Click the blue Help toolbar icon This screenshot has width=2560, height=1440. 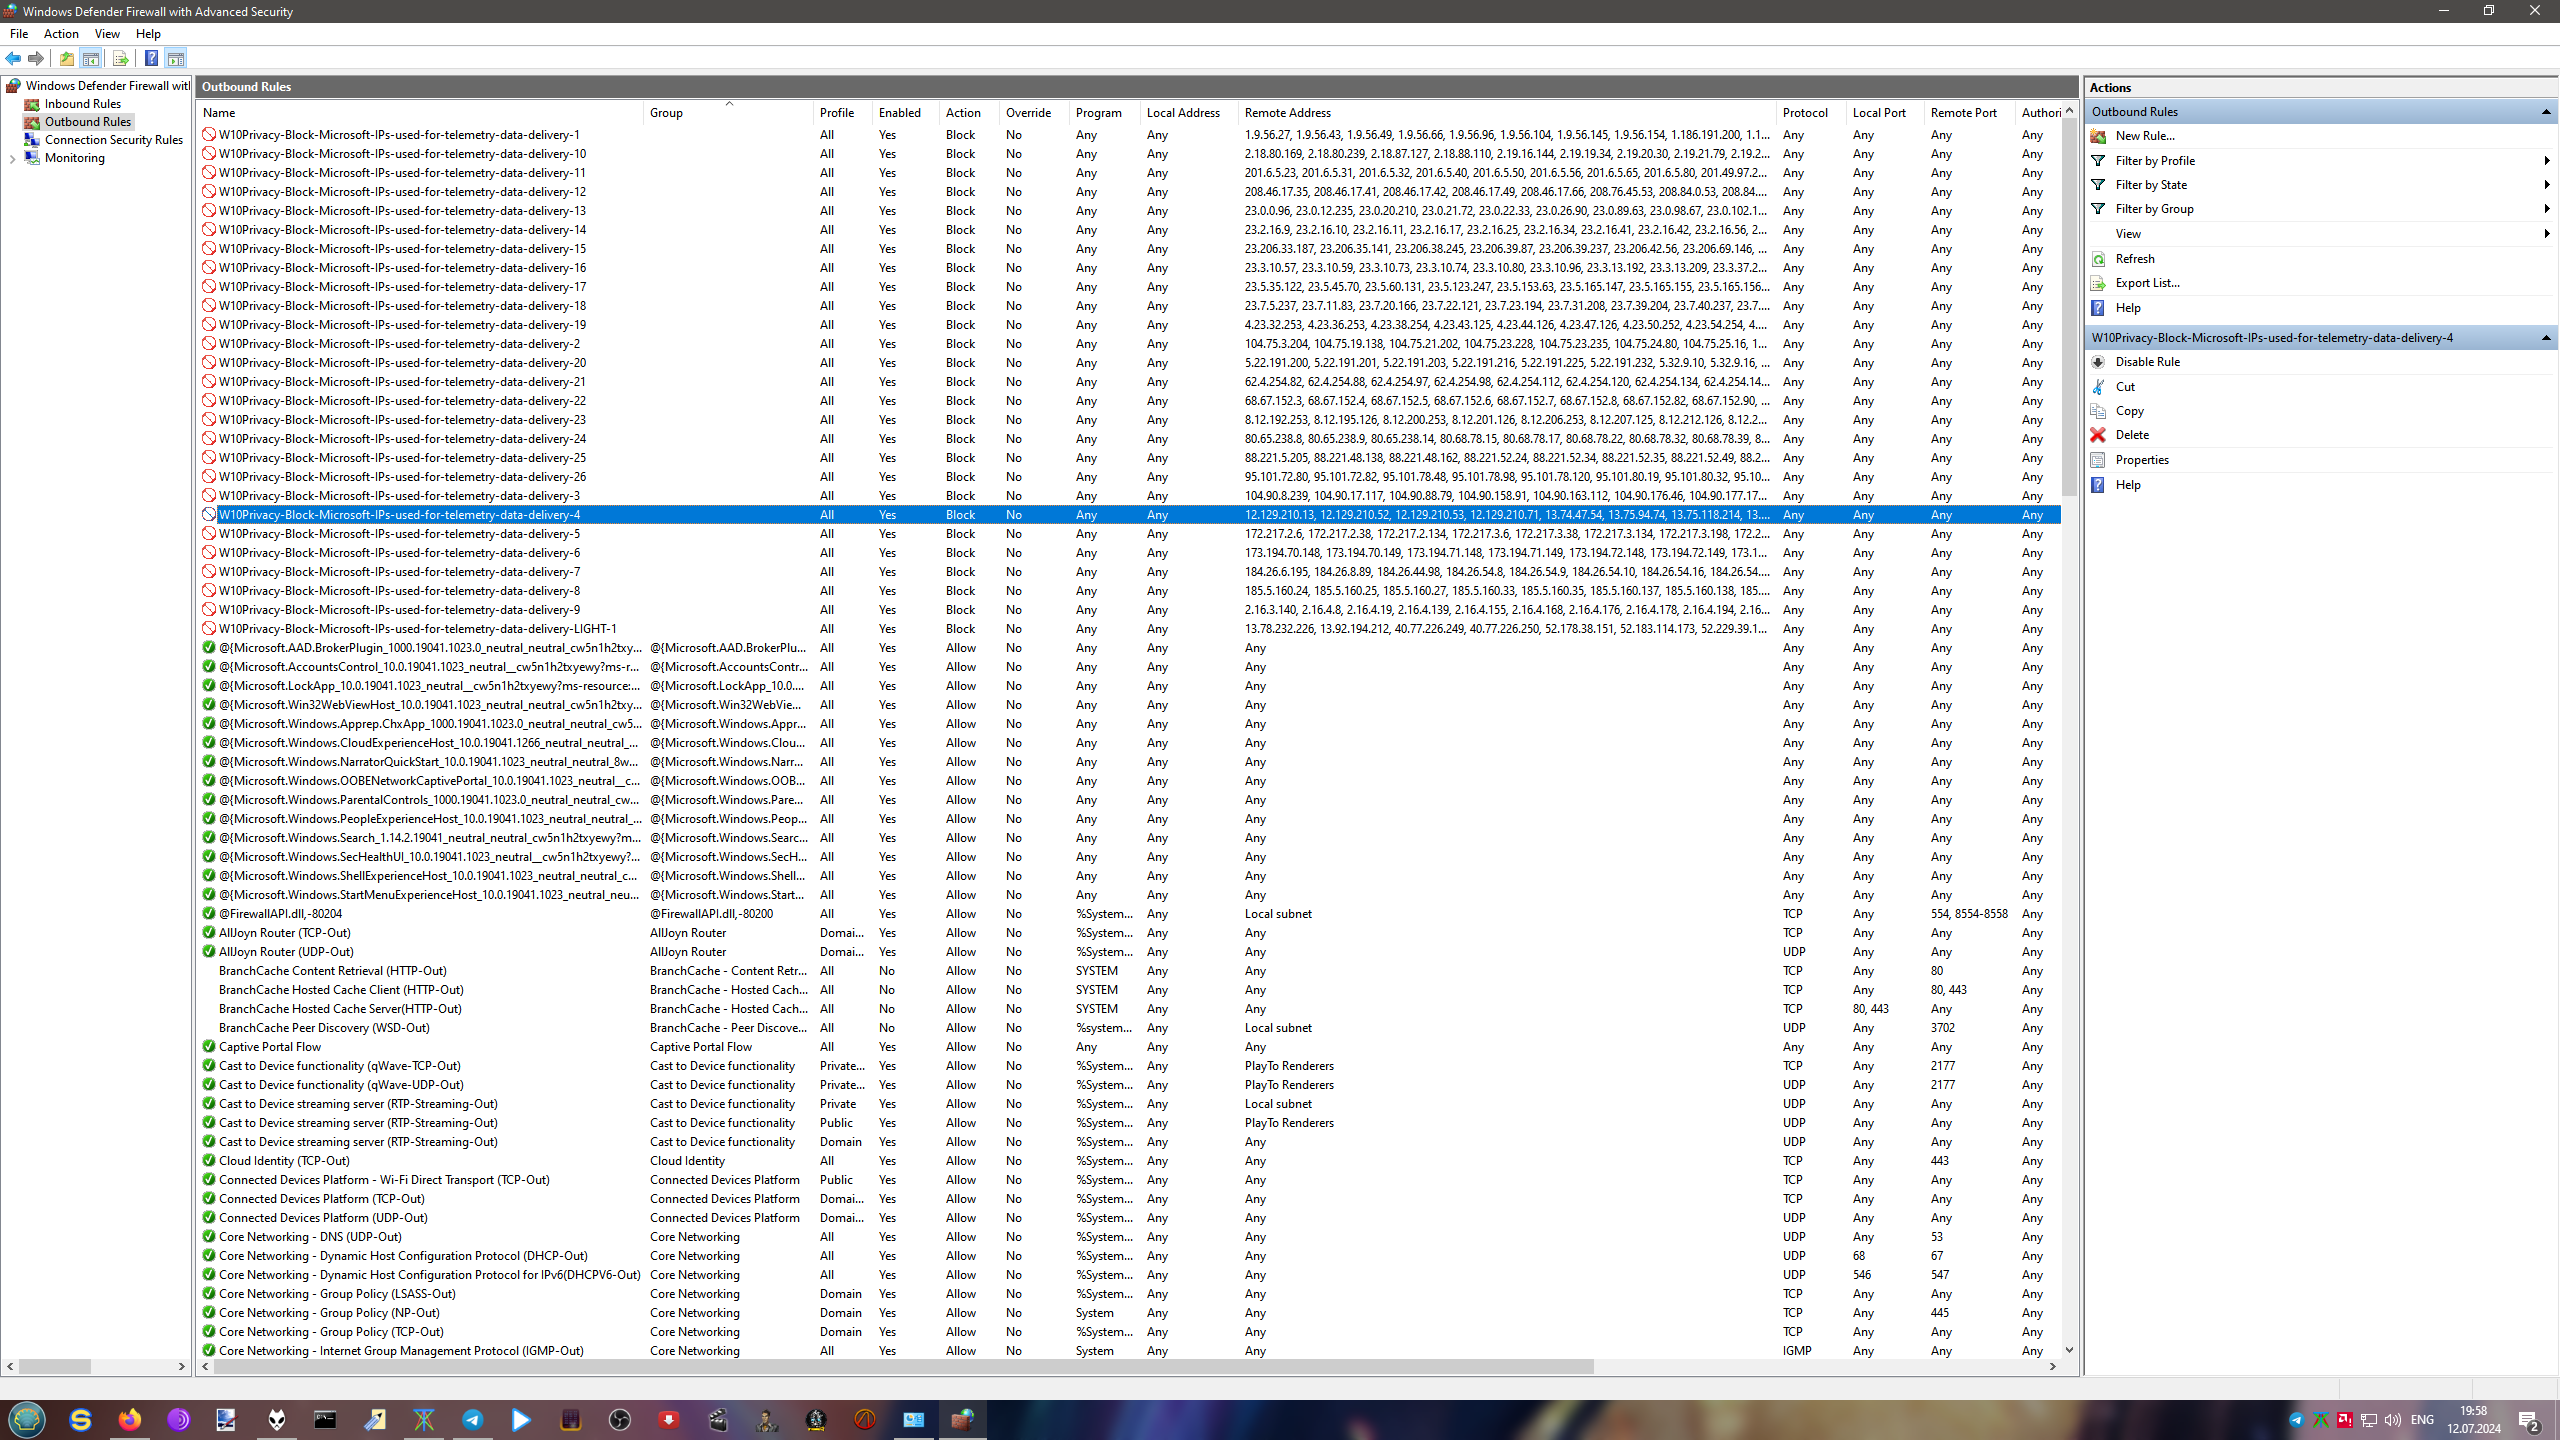click(x=151, y=58)
